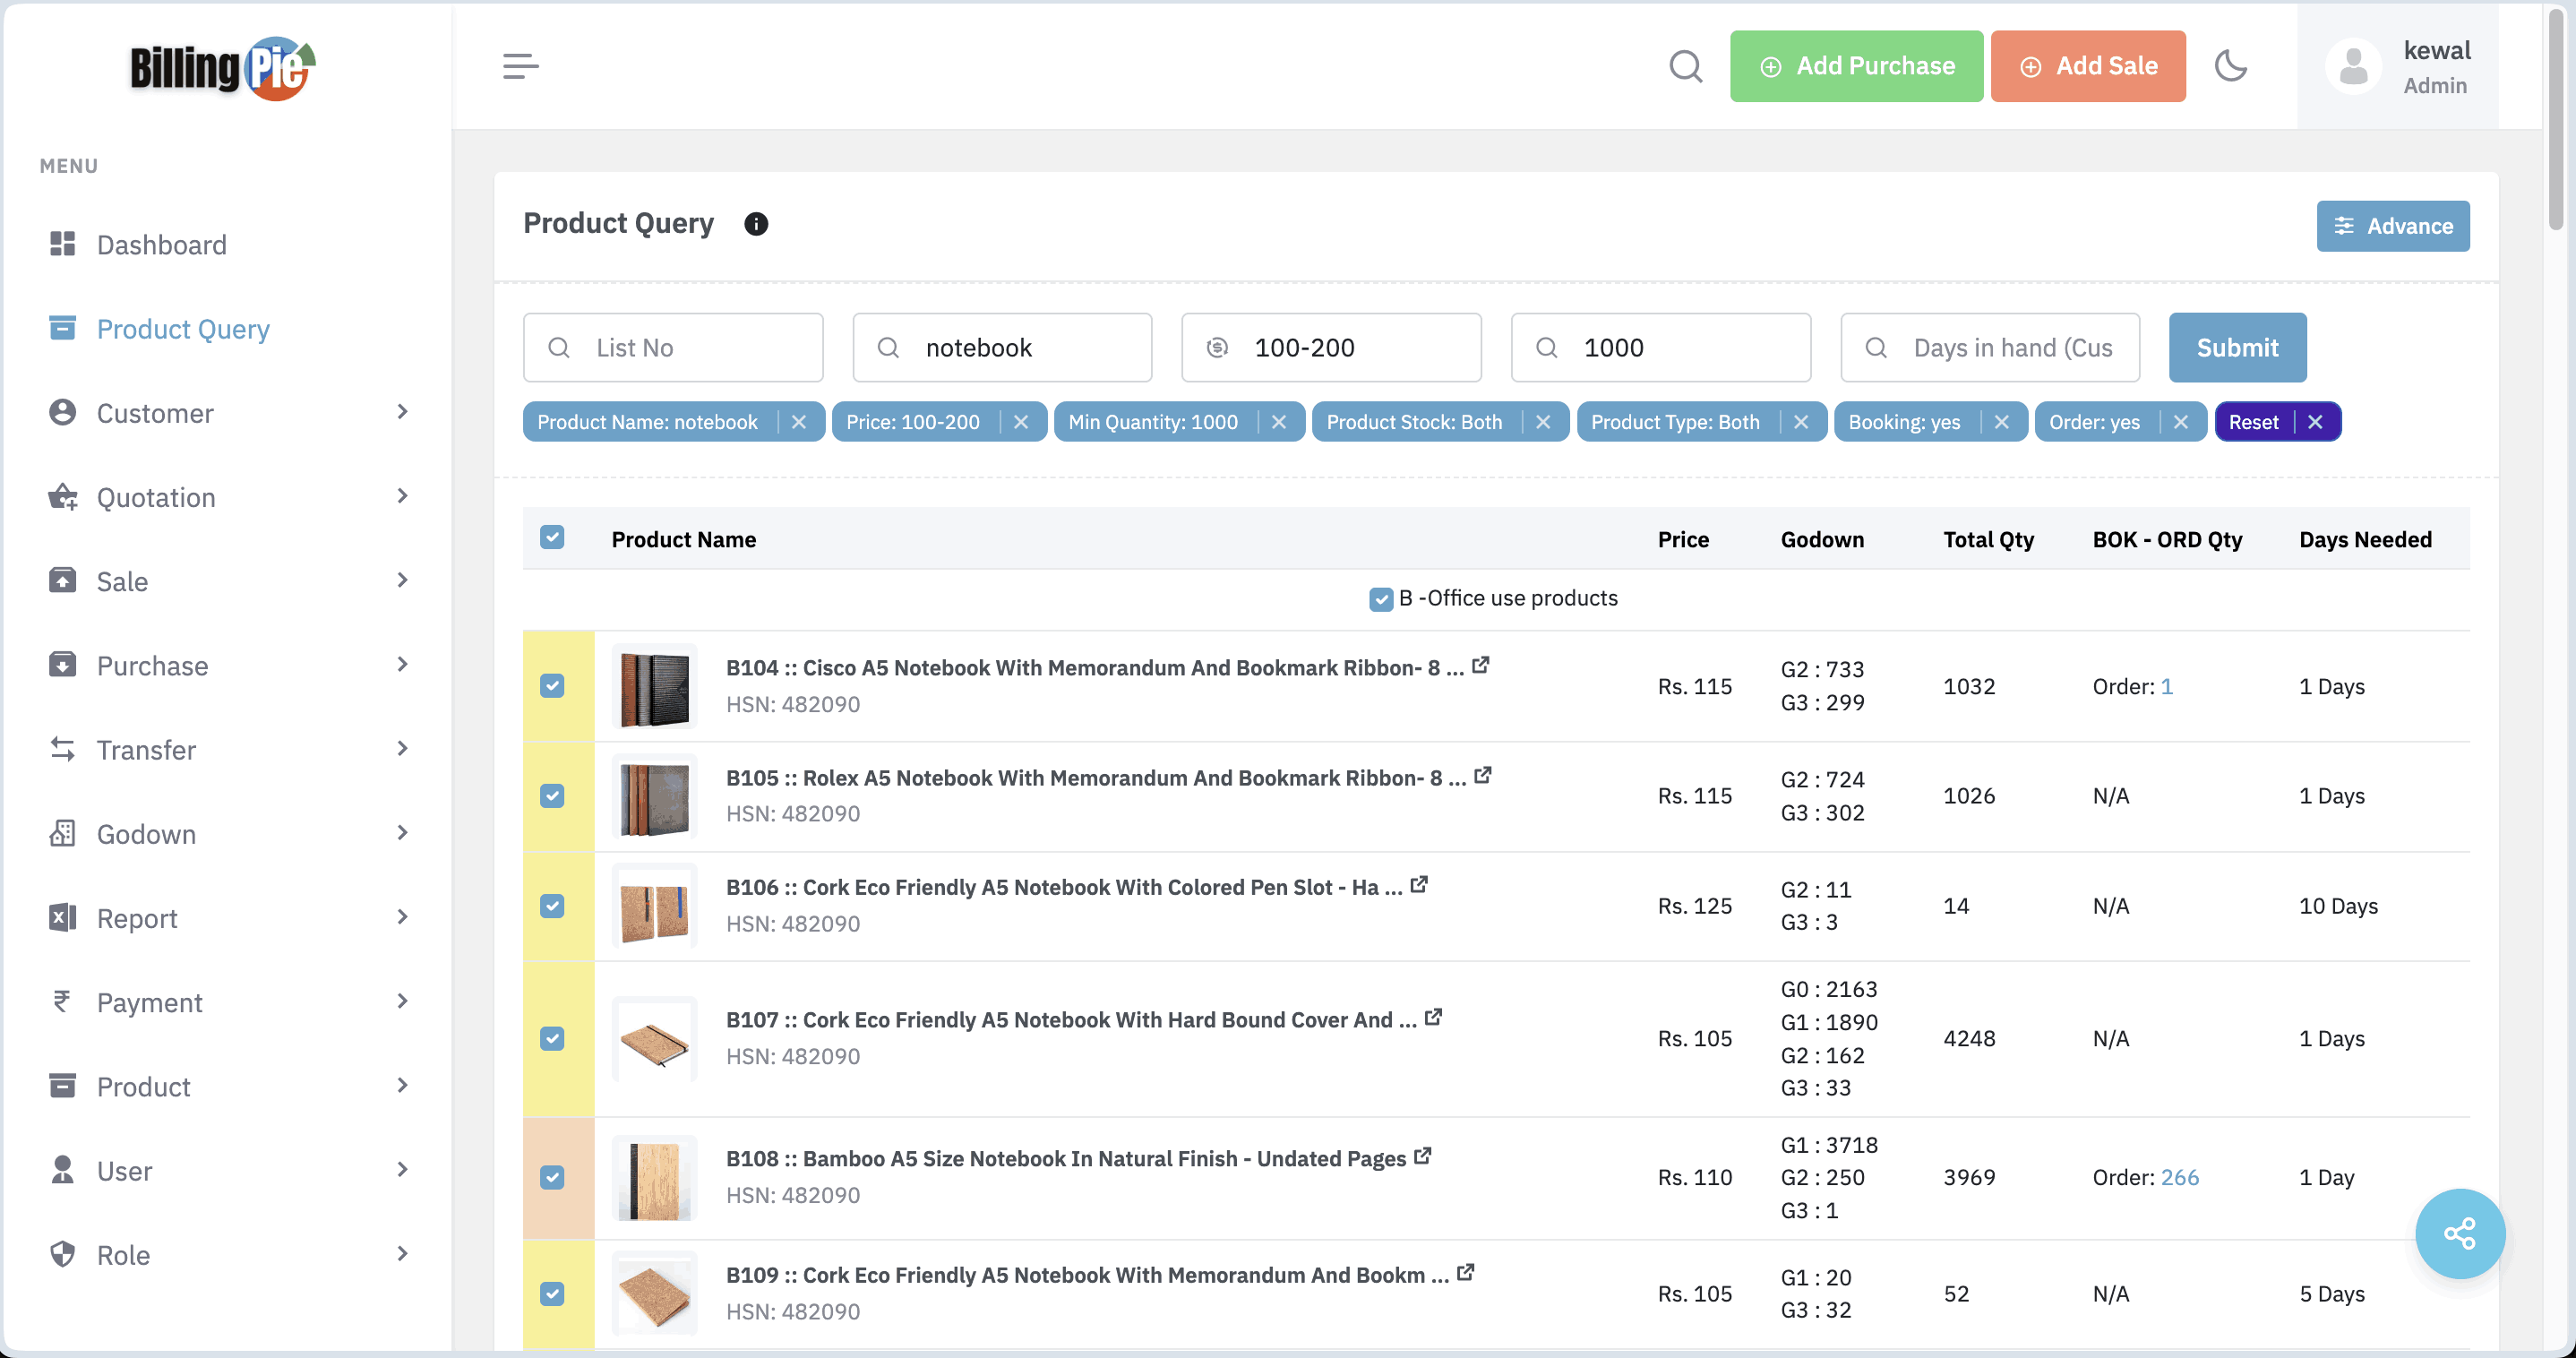
Task: Click the X on the Reset chip
Action: coord(2315,422)
